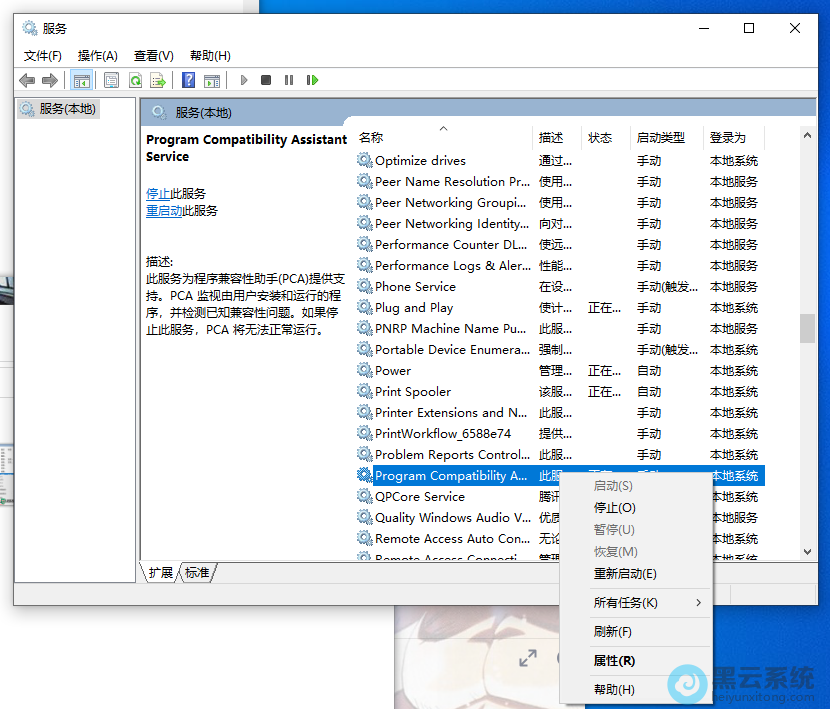Open the Properties toolbar icon
This screenshot has height=709, width=830.
[111, 80]
